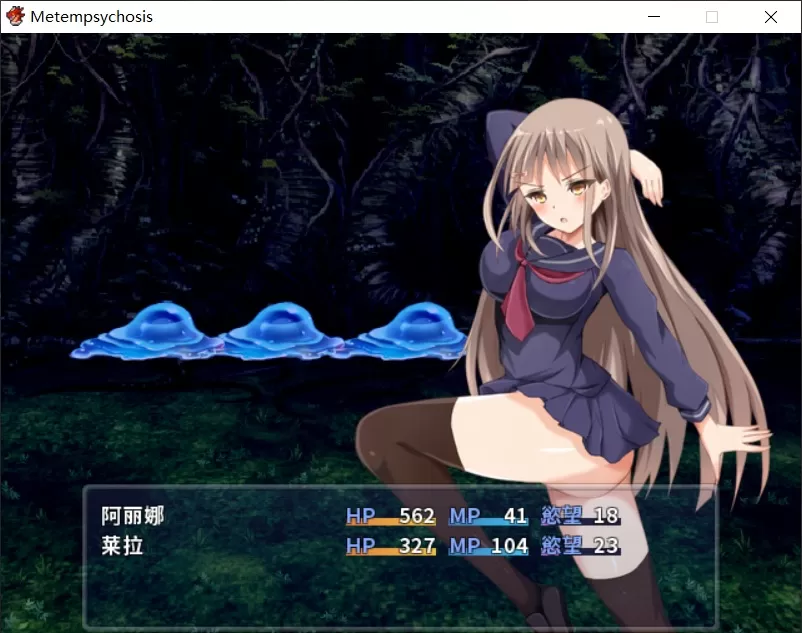Click 阿丽娜's HP gauge showing 562
Image resolution: width=802 pixels, height=633 pixels.
390,517
